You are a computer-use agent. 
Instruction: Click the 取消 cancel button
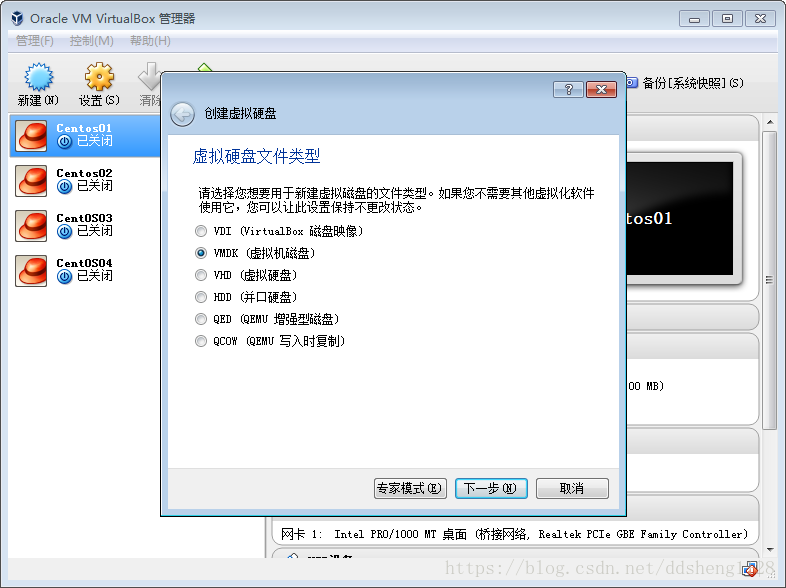(x=572, y=488)
